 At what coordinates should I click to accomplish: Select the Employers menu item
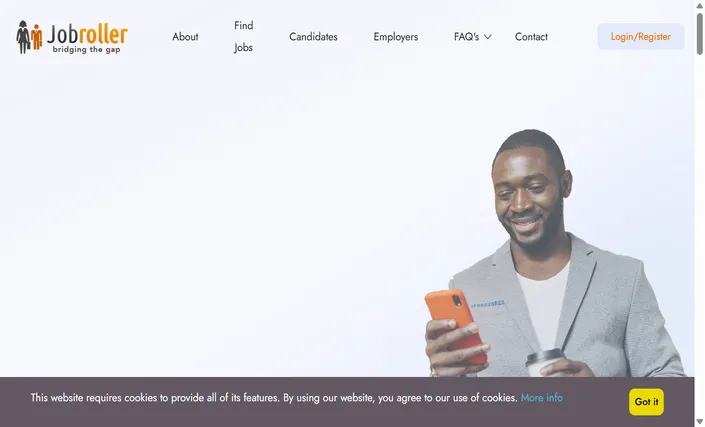coord(396,37)
